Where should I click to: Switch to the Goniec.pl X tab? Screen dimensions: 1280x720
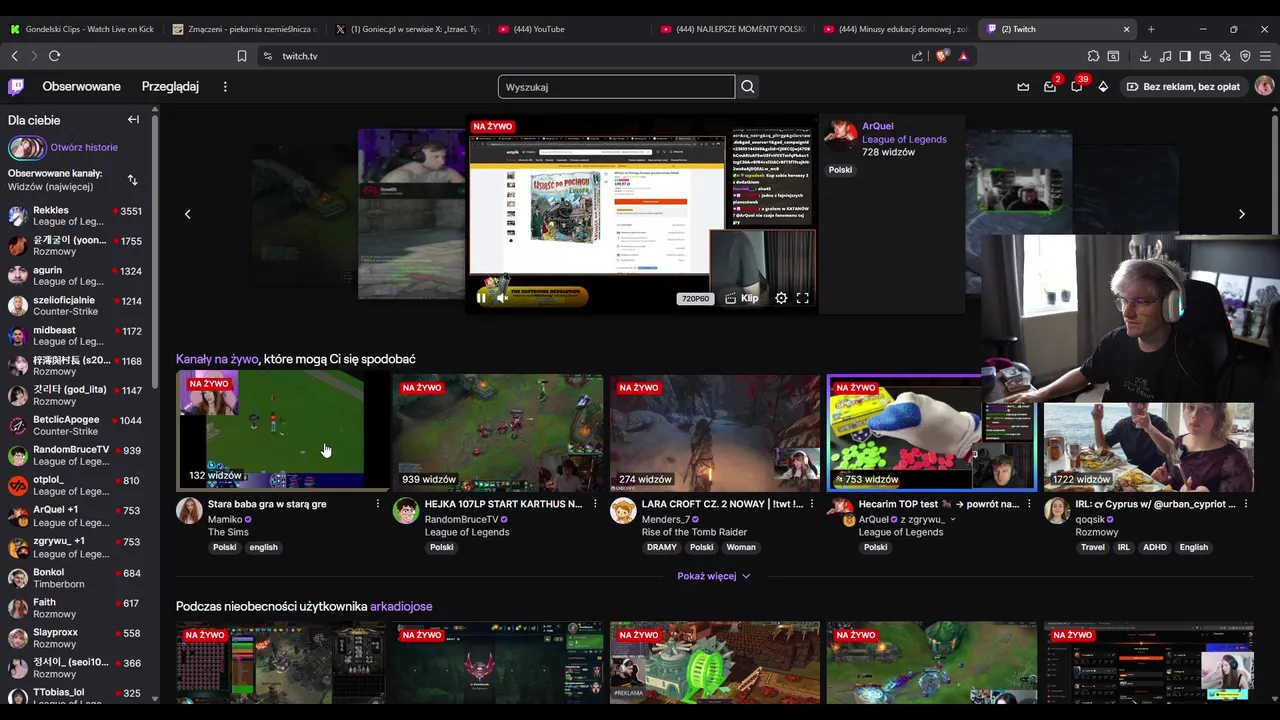click(408, 29)
